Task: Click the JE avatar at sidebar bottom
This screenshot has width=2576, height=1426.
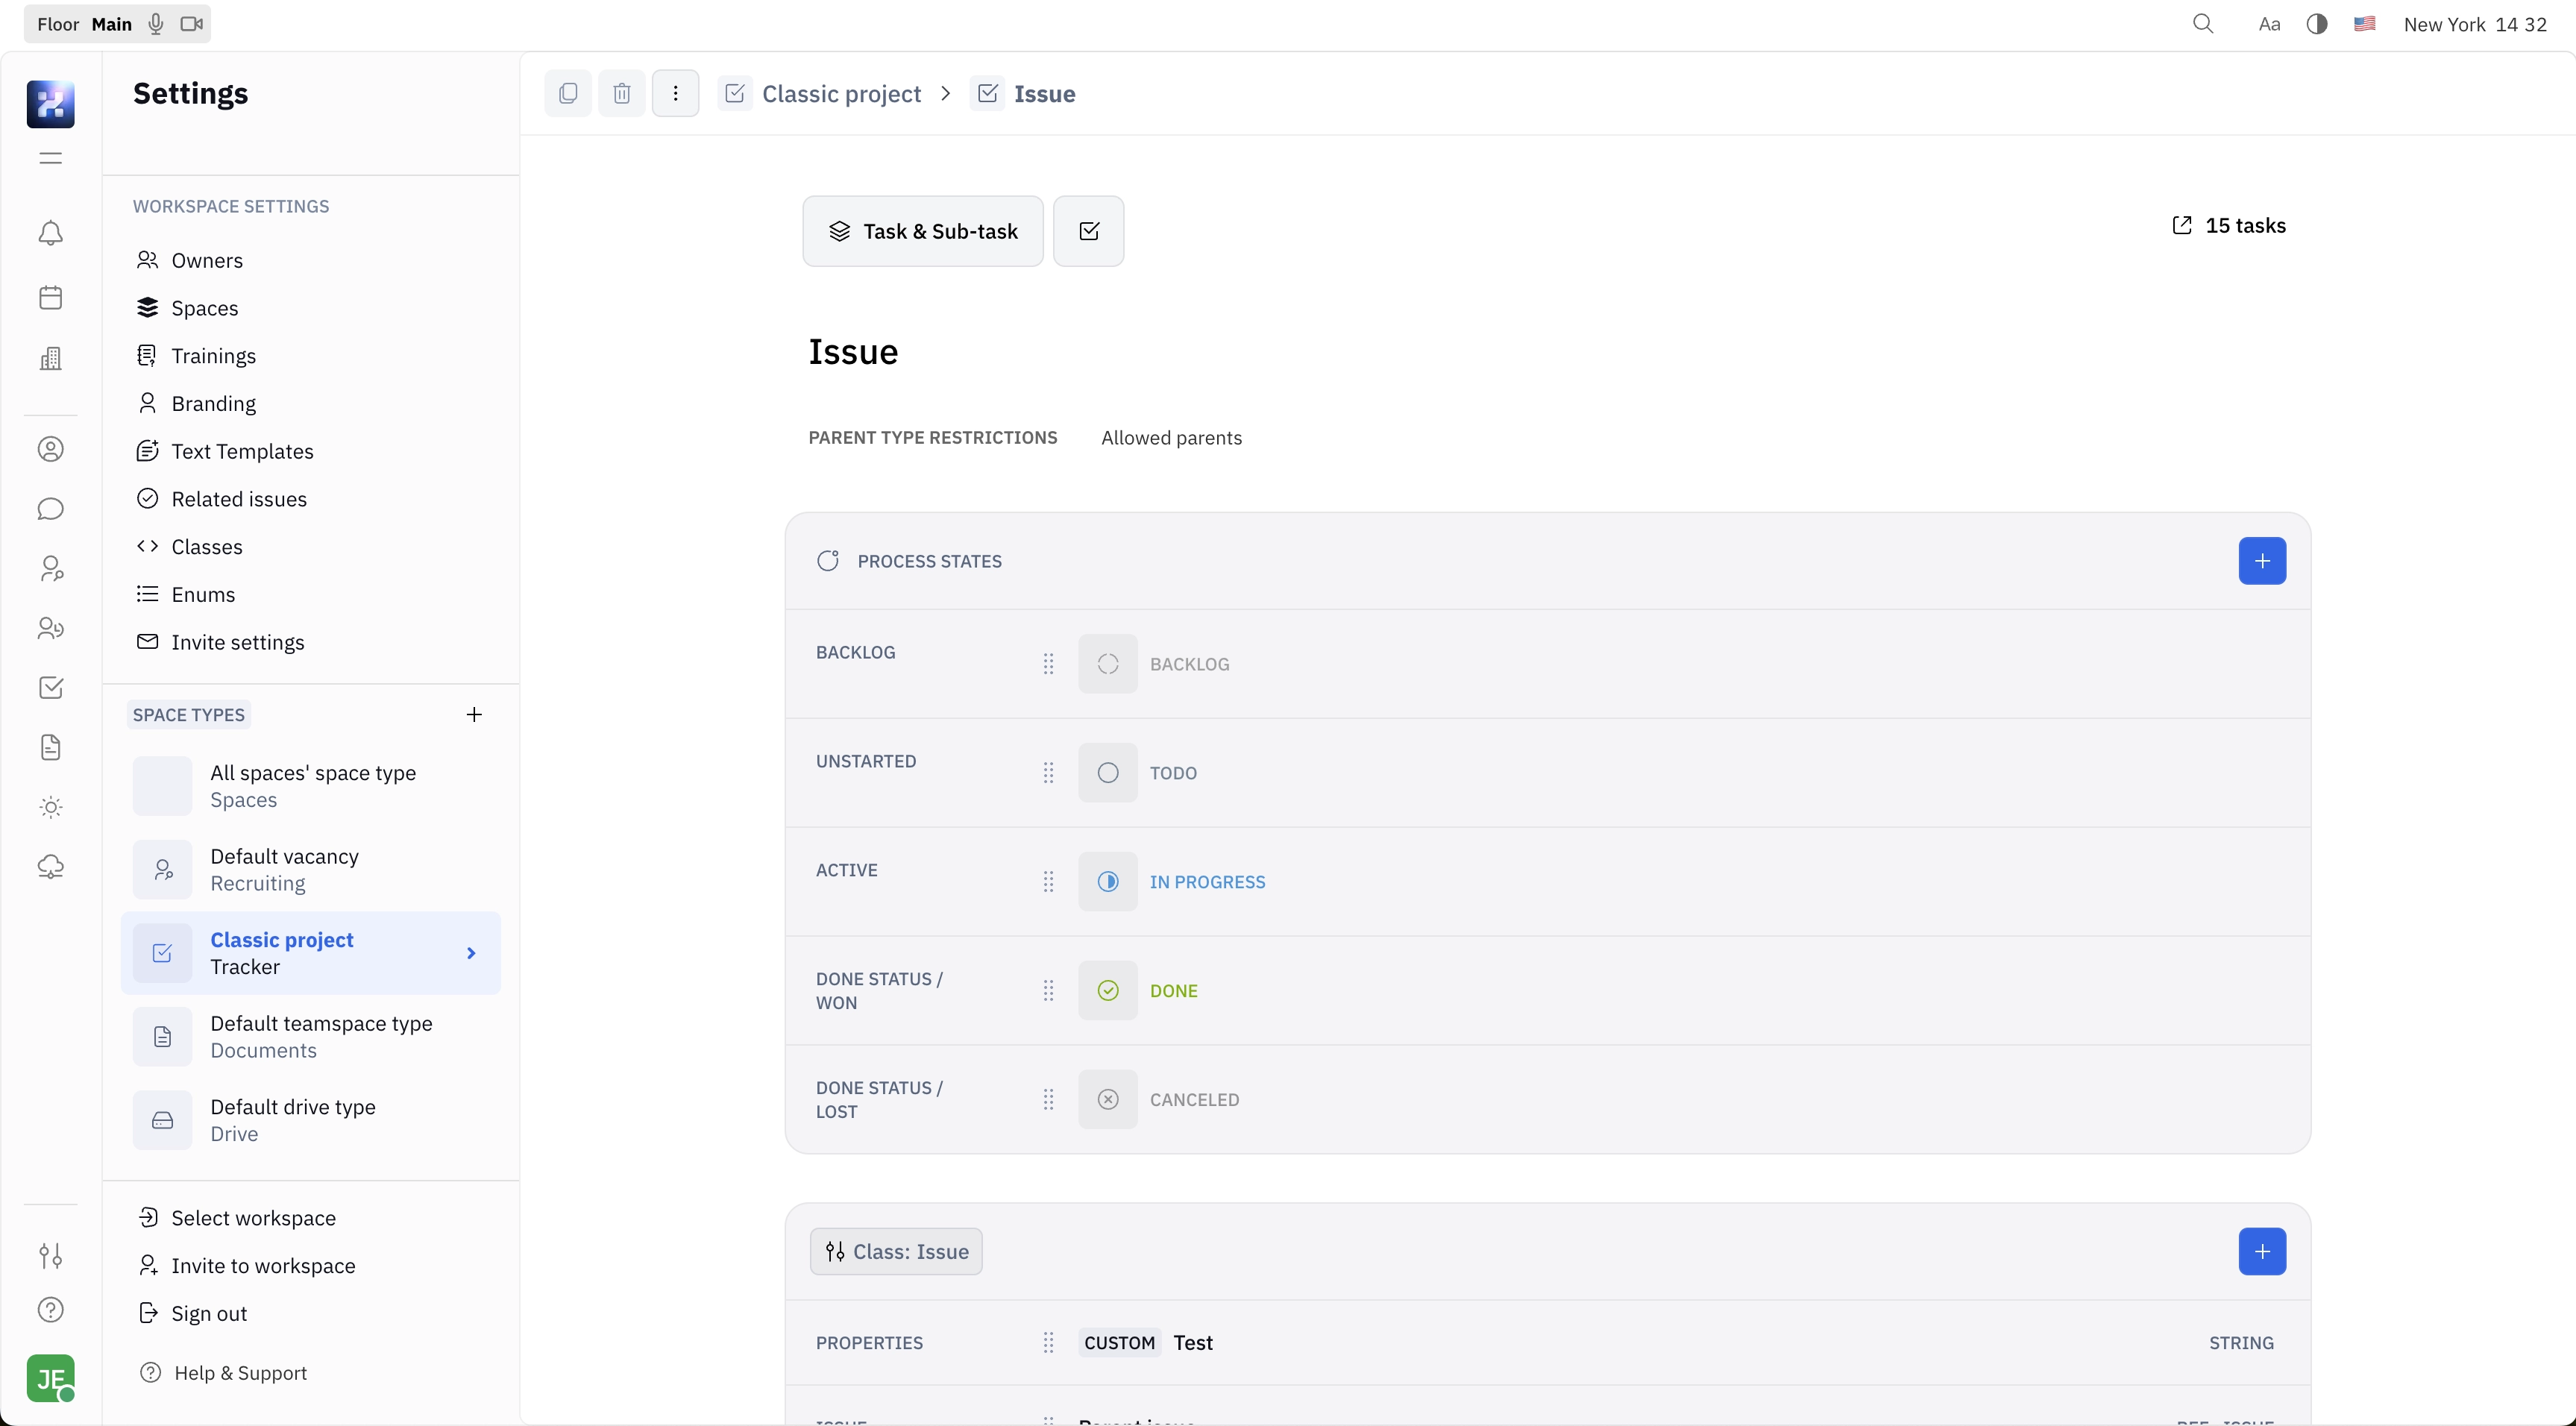Action: coord(50,1379)
